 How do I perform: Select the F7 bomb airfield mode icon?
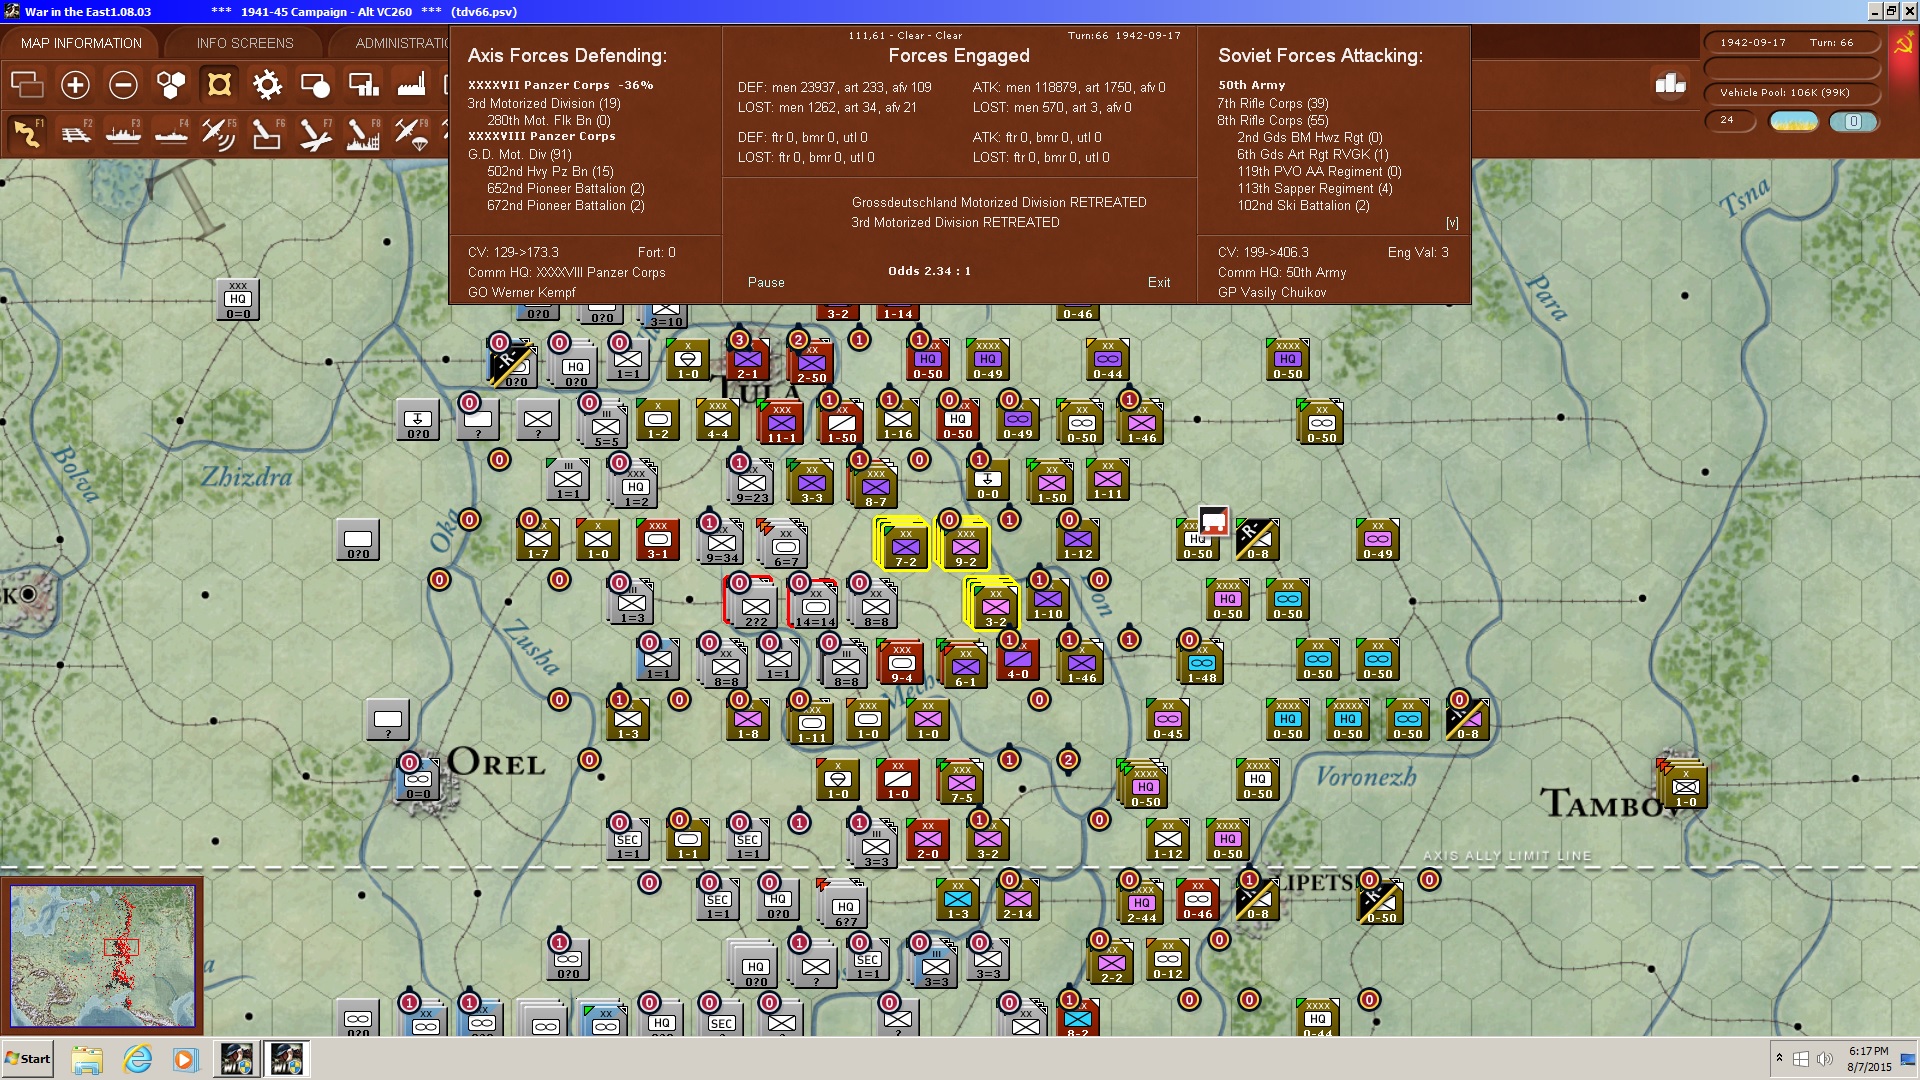click(315, 133)
